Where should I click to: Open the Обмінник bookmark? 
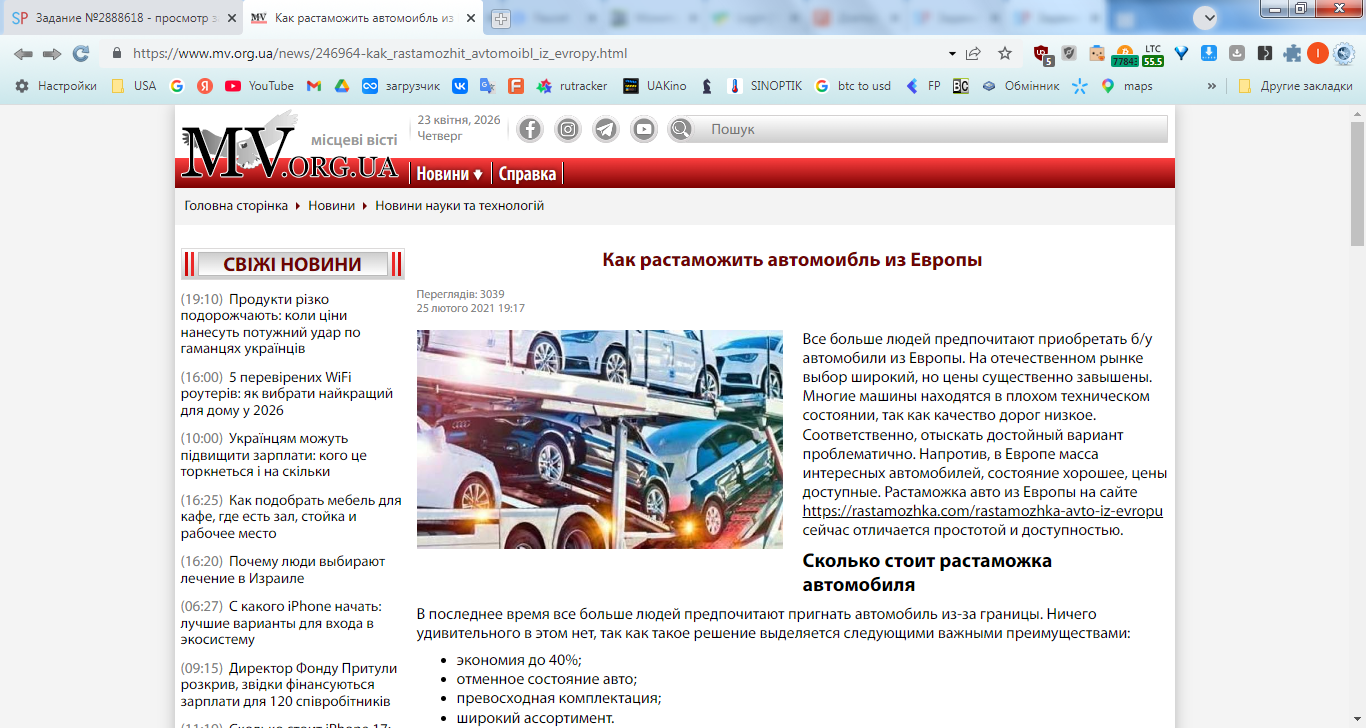[1020, 86]
